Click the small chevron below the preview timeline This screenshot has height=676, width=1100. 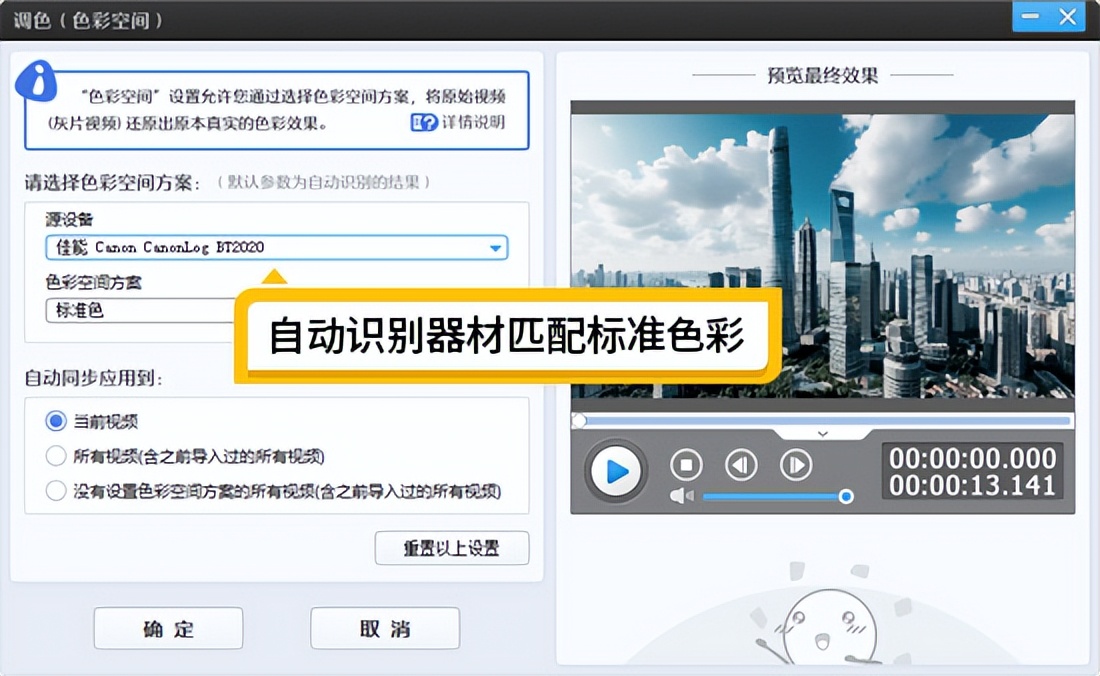(x=822, y=434)
